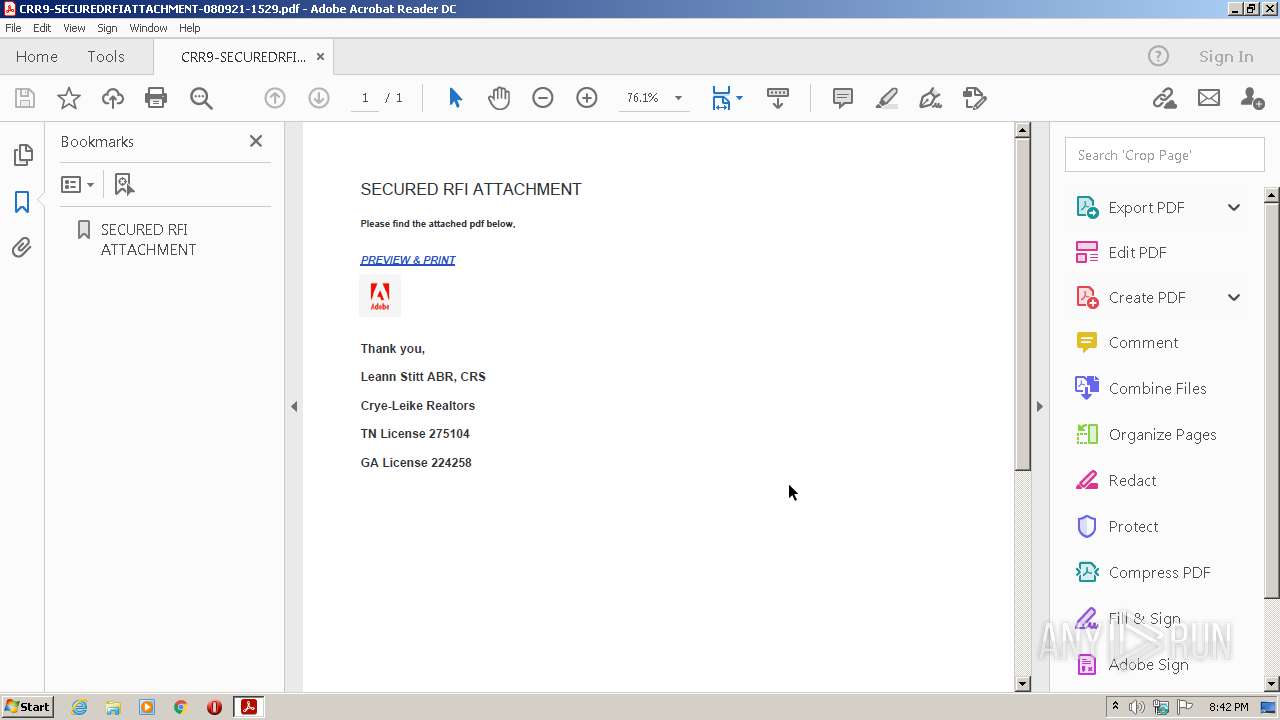Open the Windows Start menu

27,707
